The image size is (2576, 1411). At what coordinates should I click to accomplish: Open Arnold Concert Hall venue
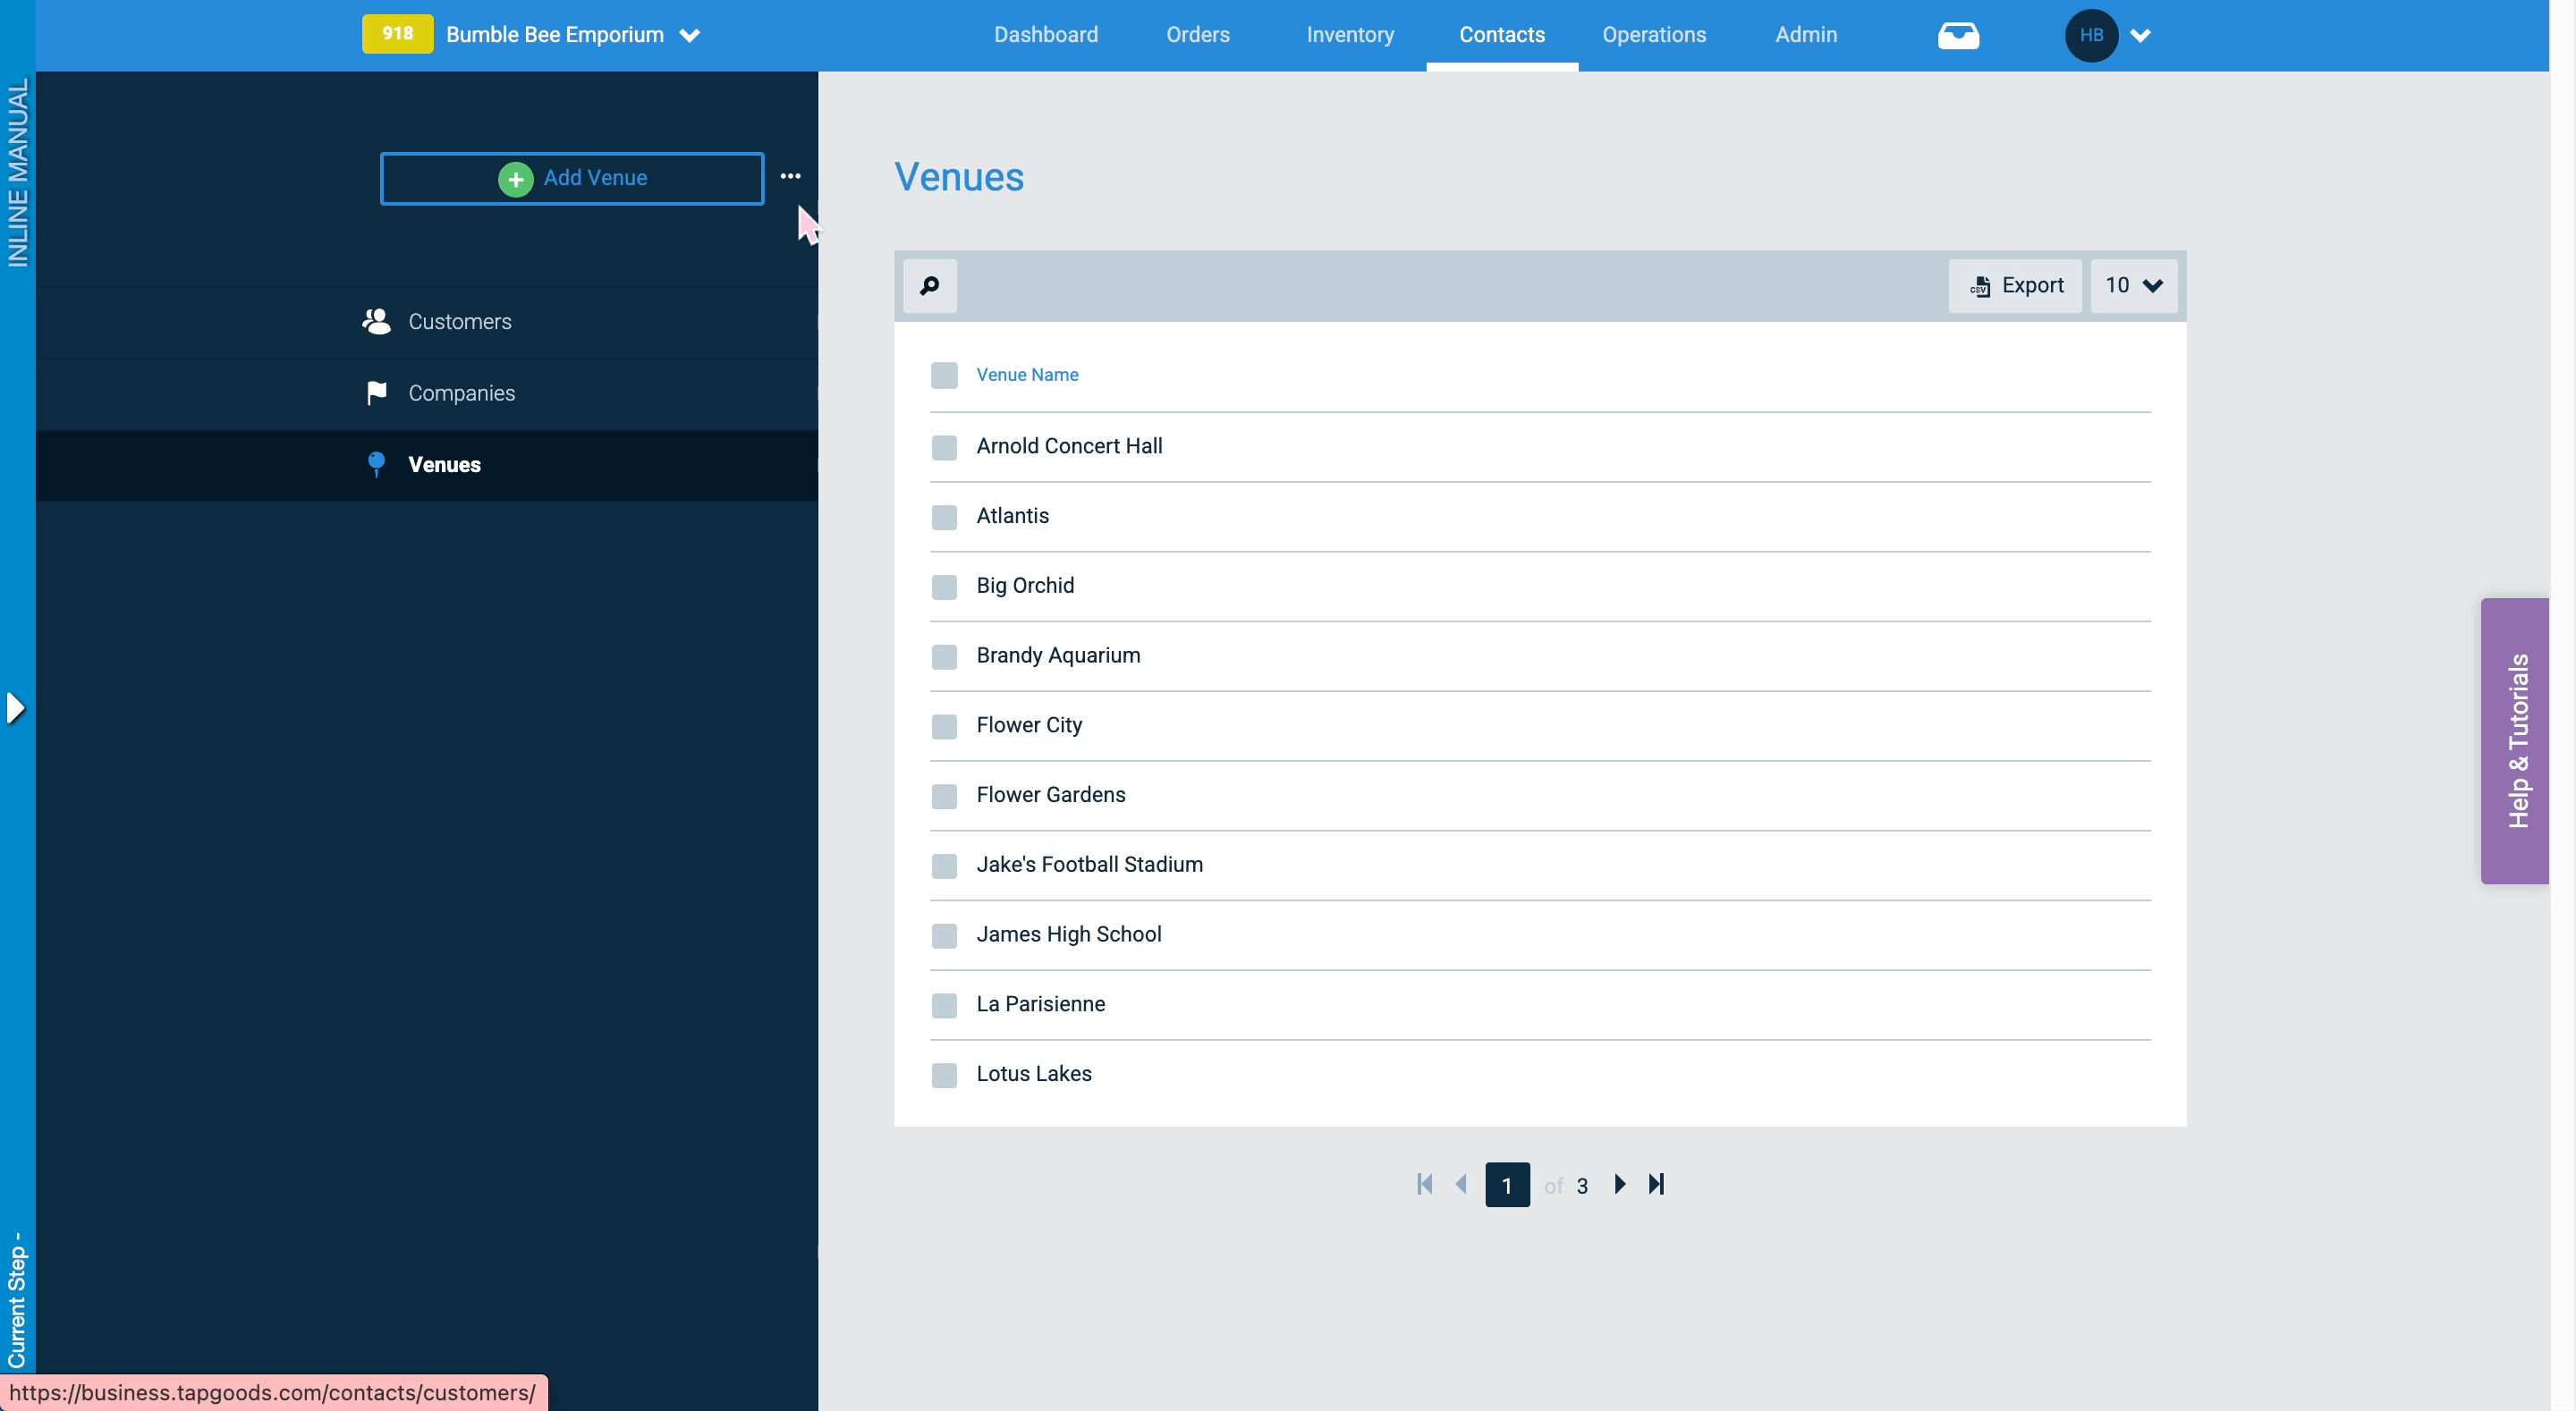1069,446
